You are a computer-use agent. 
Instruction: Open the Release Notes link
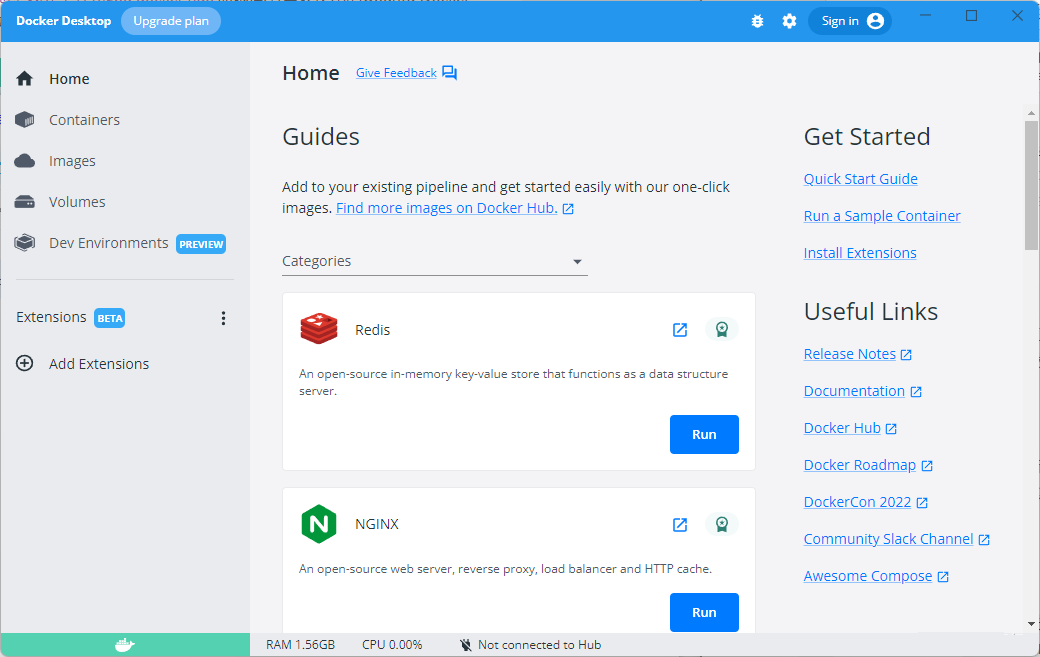coord(850,354)
